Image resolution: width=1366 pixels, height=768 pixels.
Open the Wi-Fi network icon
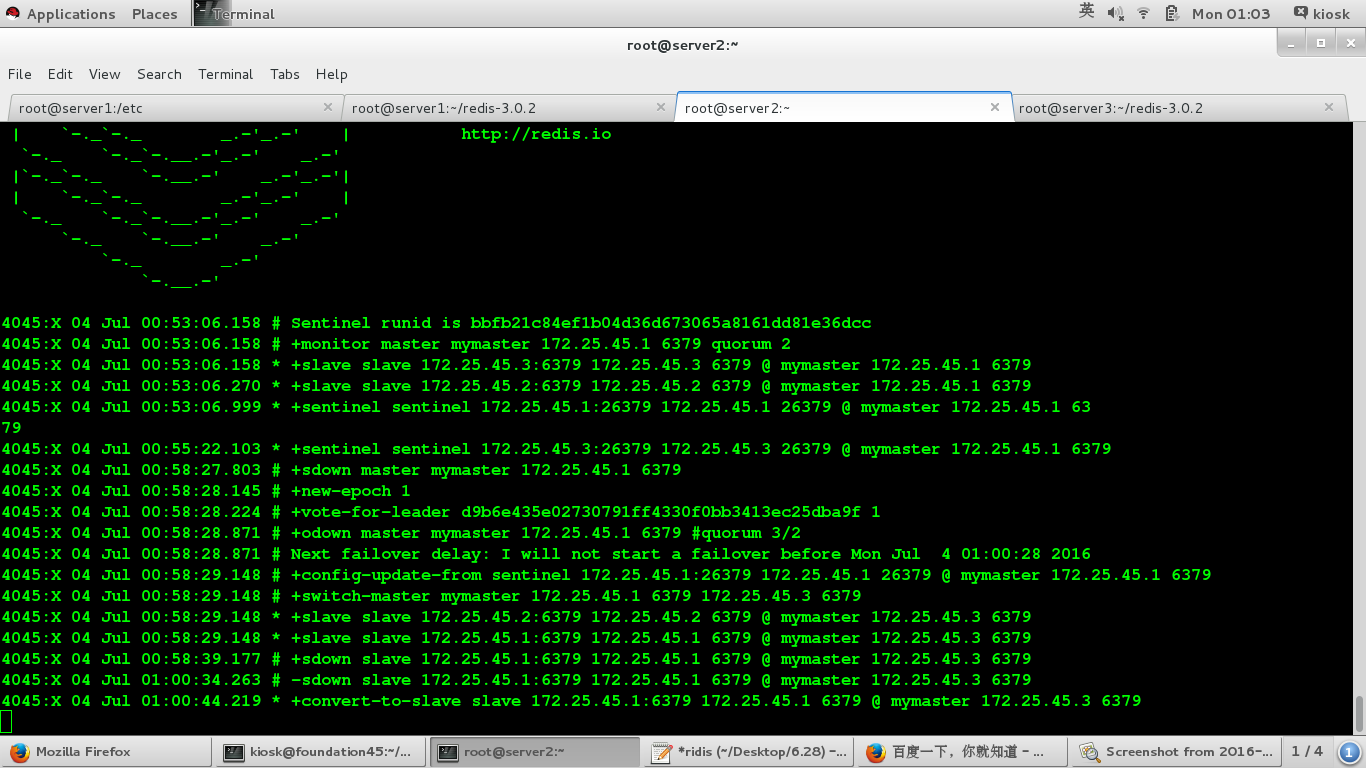tap(1143, 14)
